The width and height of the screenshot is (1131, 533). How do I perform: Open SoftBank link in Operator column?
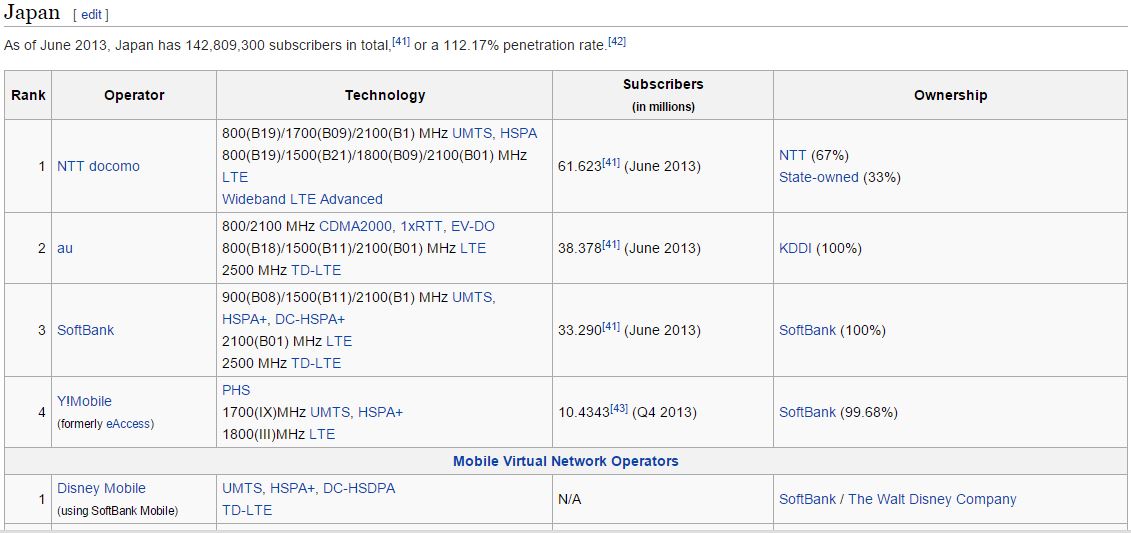[85, 330]
